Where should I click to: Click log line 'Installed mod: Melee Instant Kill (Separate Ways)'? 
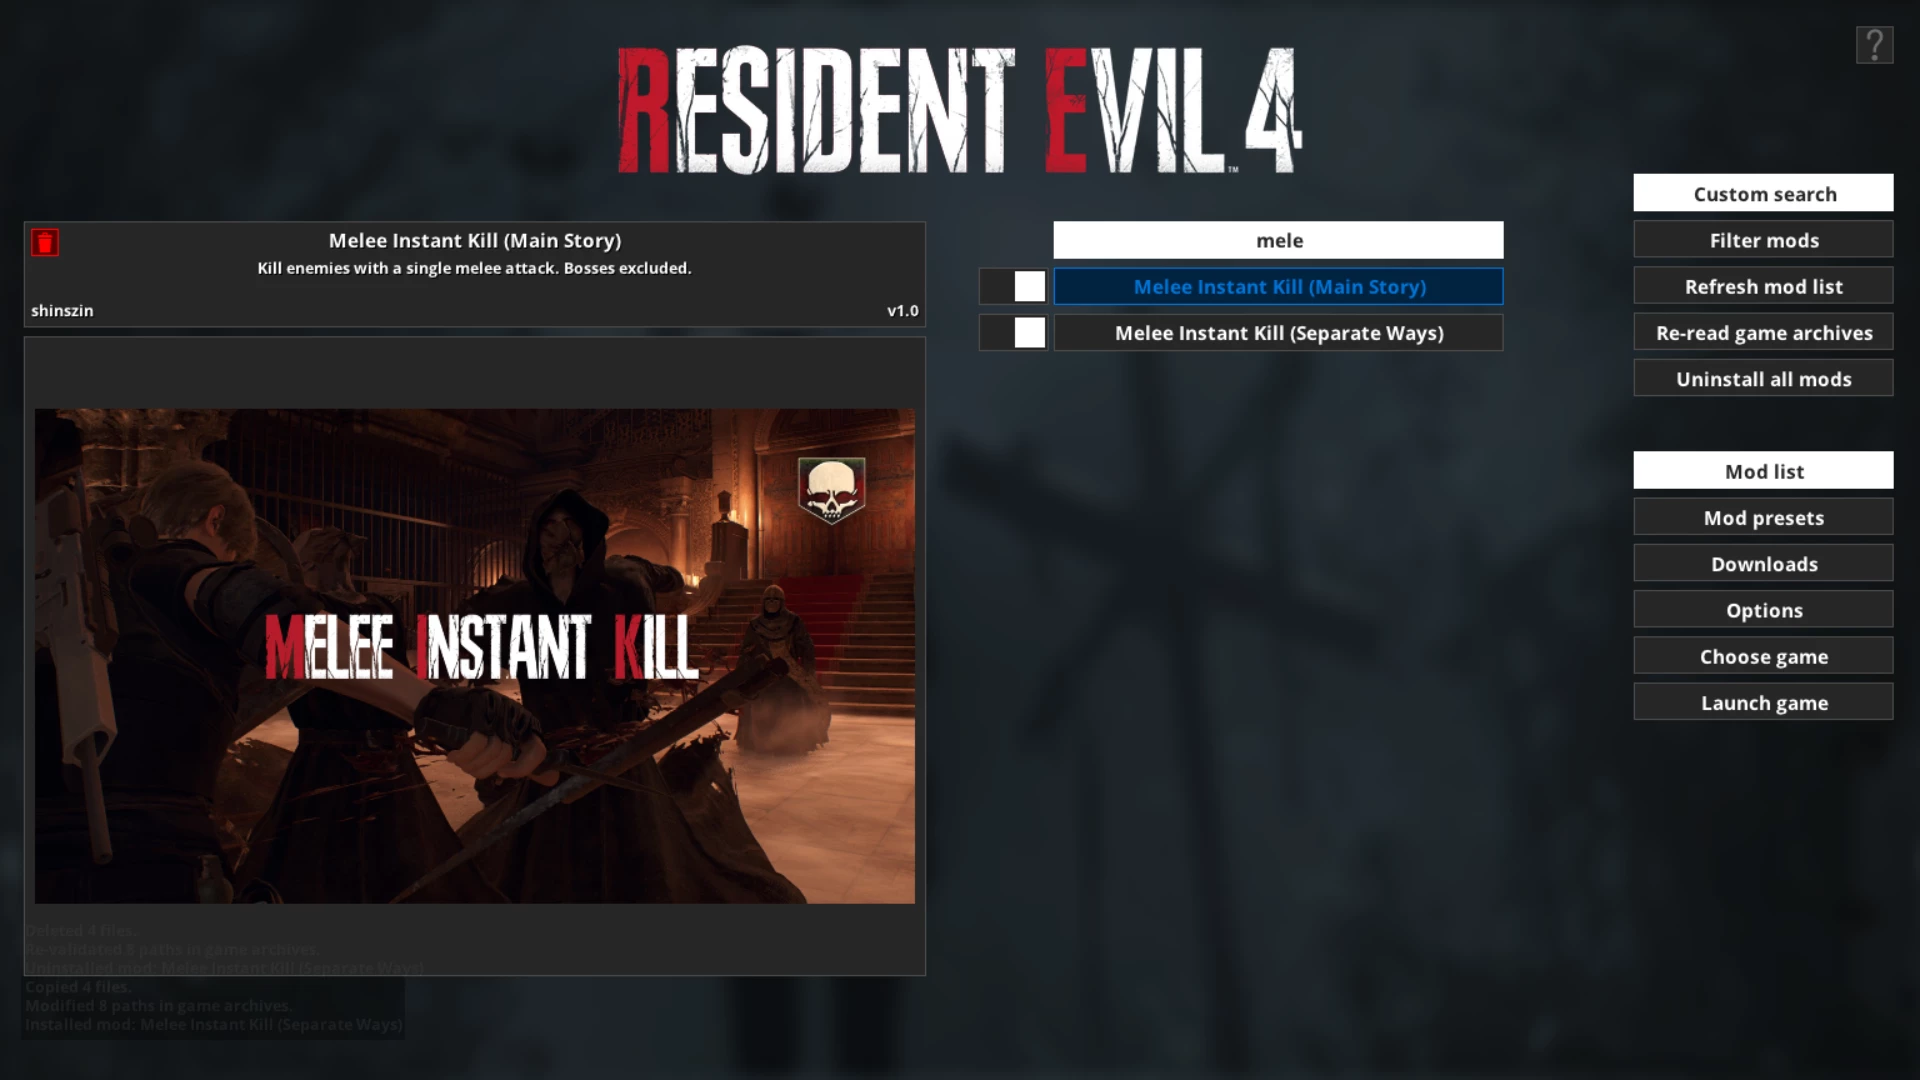[x=214, y=1024]
